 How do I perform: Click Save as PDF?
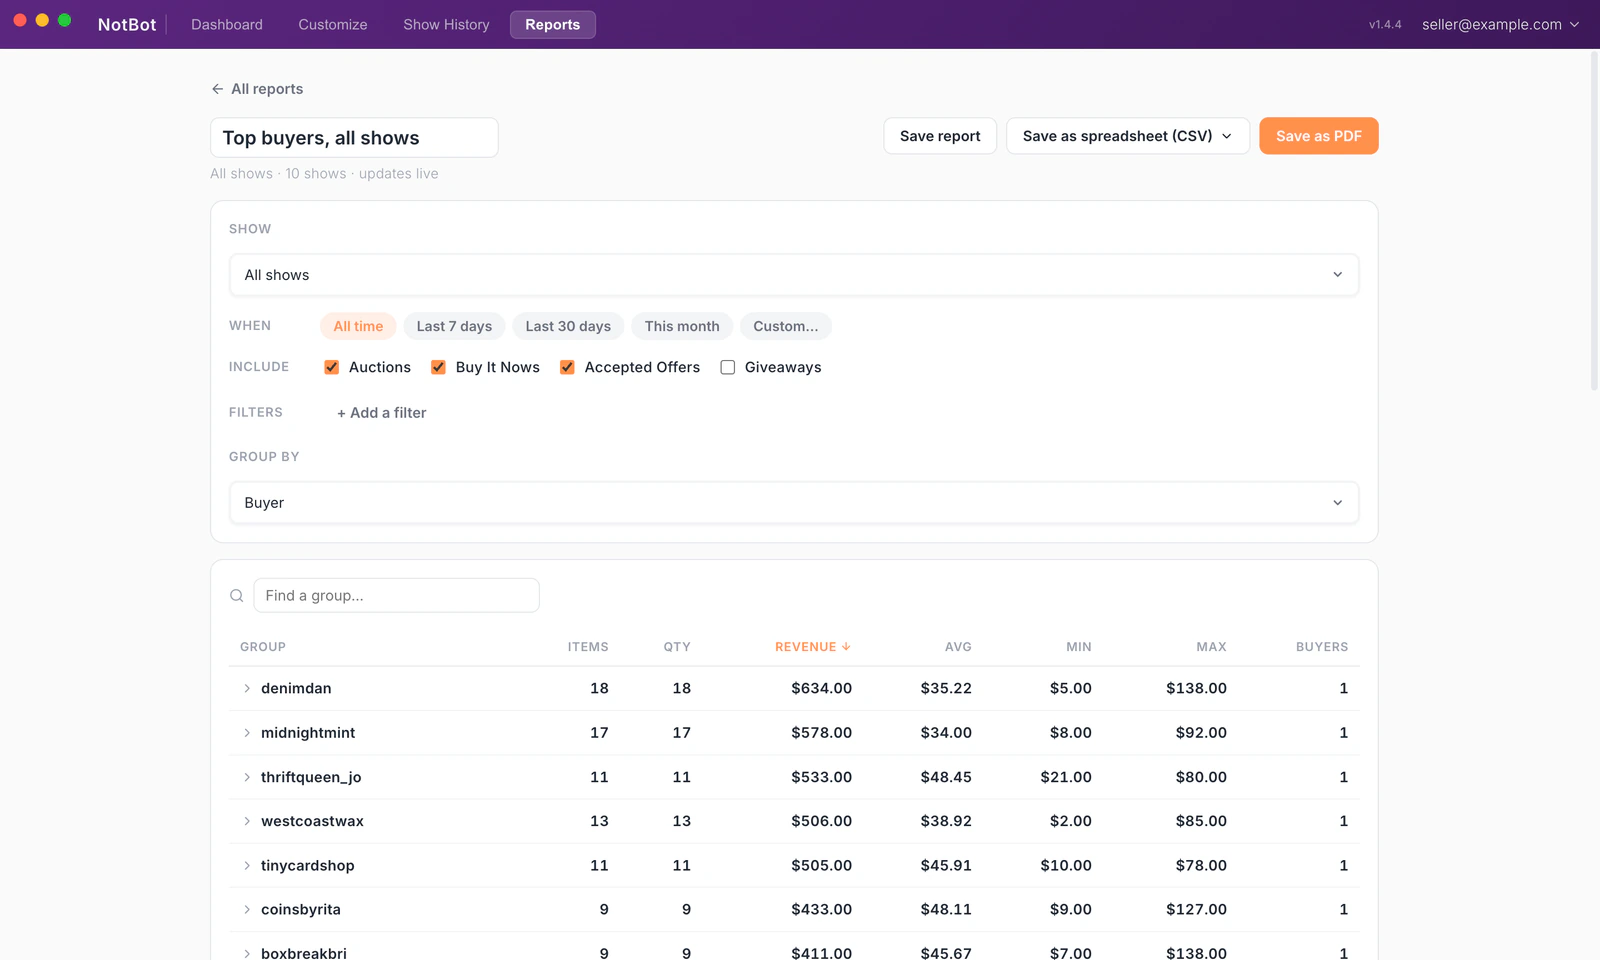tap(1319, 136)
